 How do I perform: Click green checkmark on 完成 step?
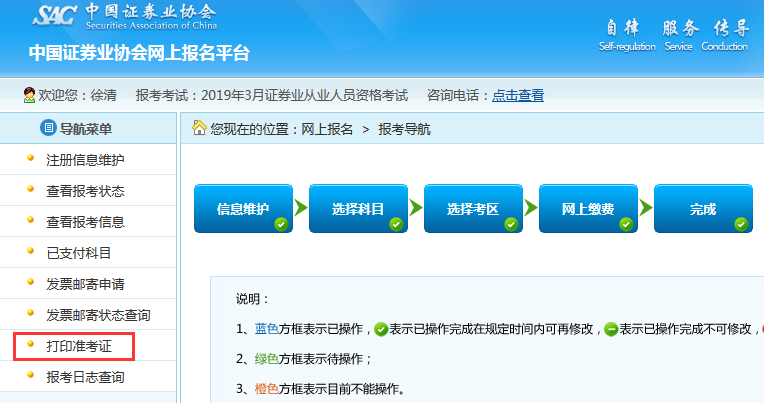coord(741,224)
